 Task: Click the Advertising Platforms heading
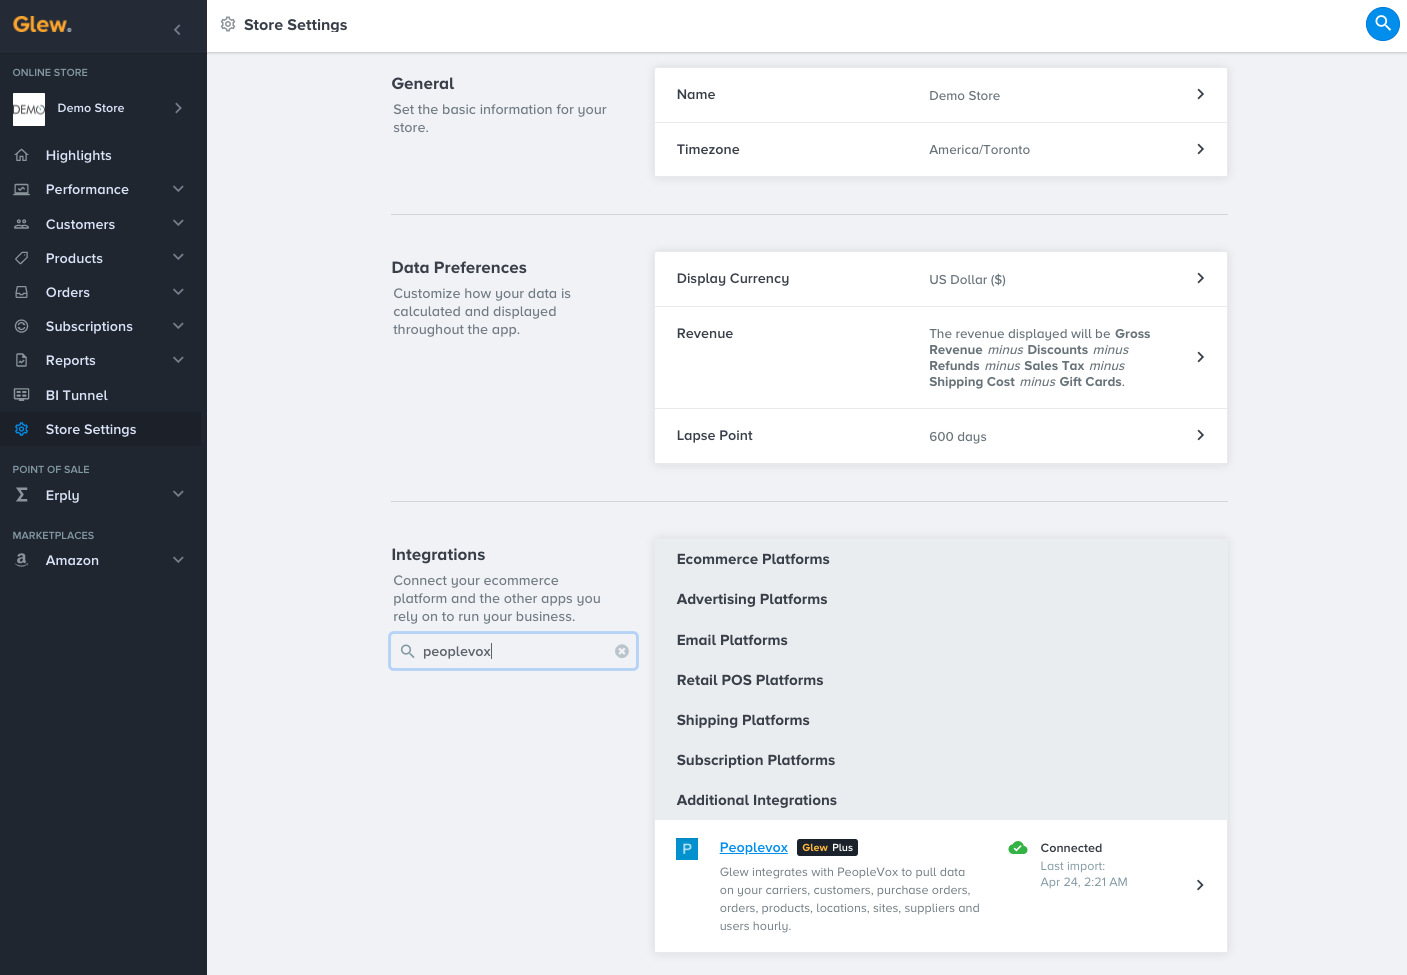pos(752,600)
